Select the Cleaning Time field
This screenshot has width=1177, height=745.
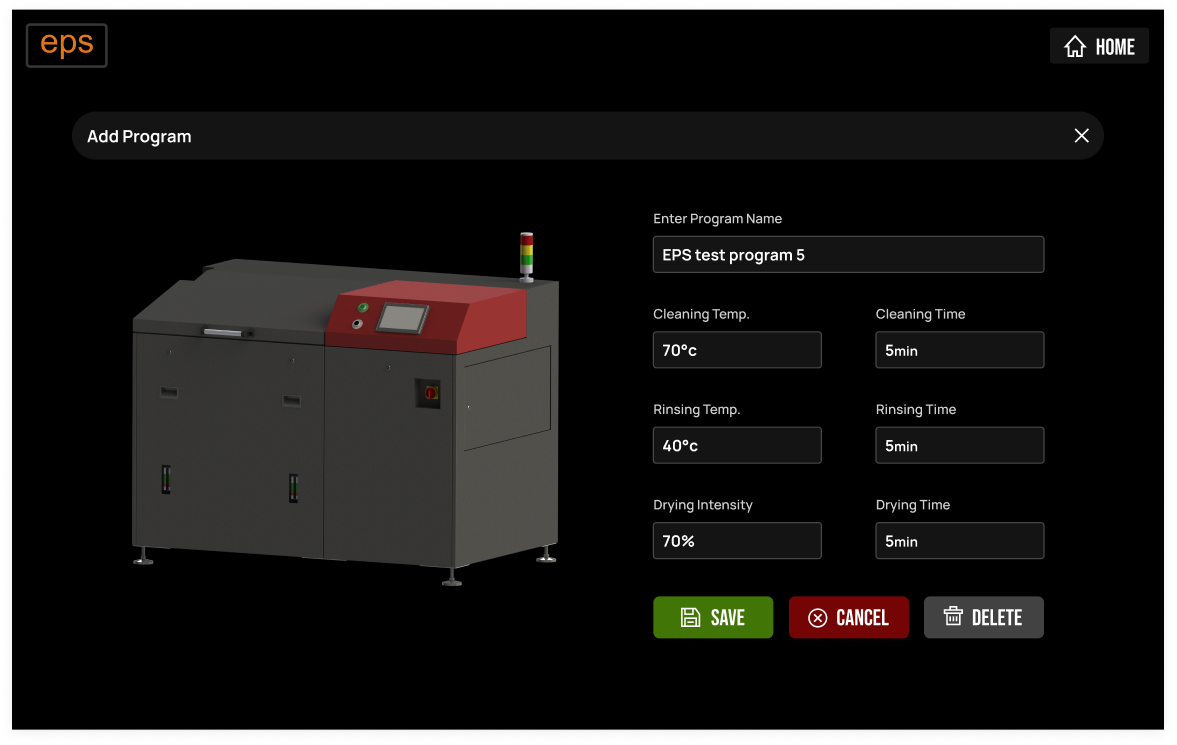click(959, 350)
